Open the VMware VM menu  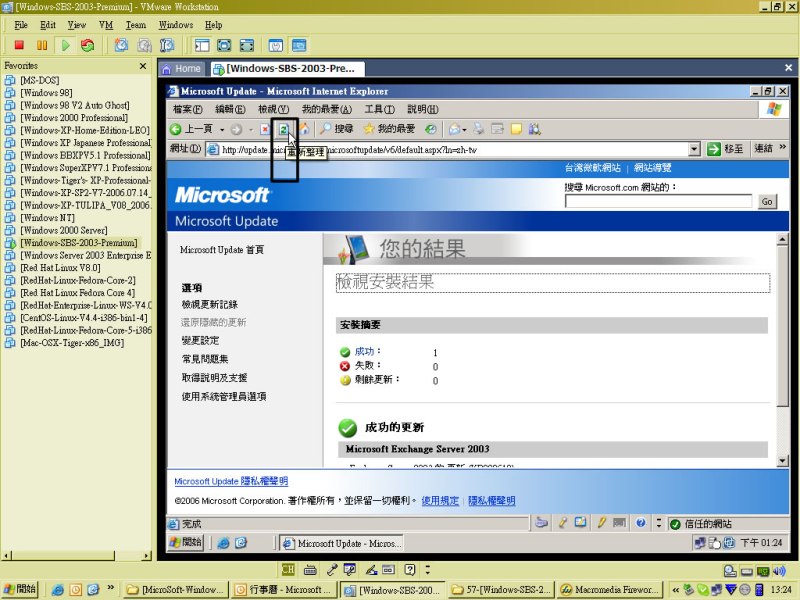[106, 25]
